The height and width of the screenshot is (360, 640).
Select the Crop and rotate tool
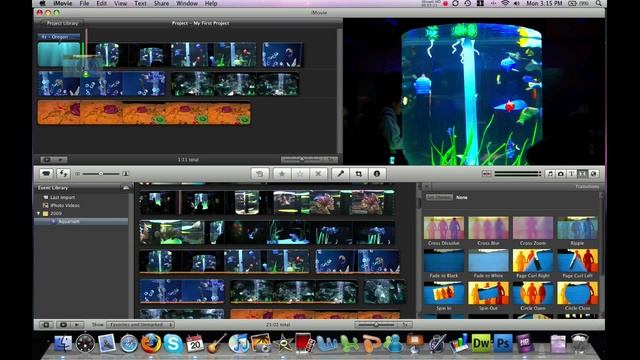pyautogui.click(x=358, y=174)
